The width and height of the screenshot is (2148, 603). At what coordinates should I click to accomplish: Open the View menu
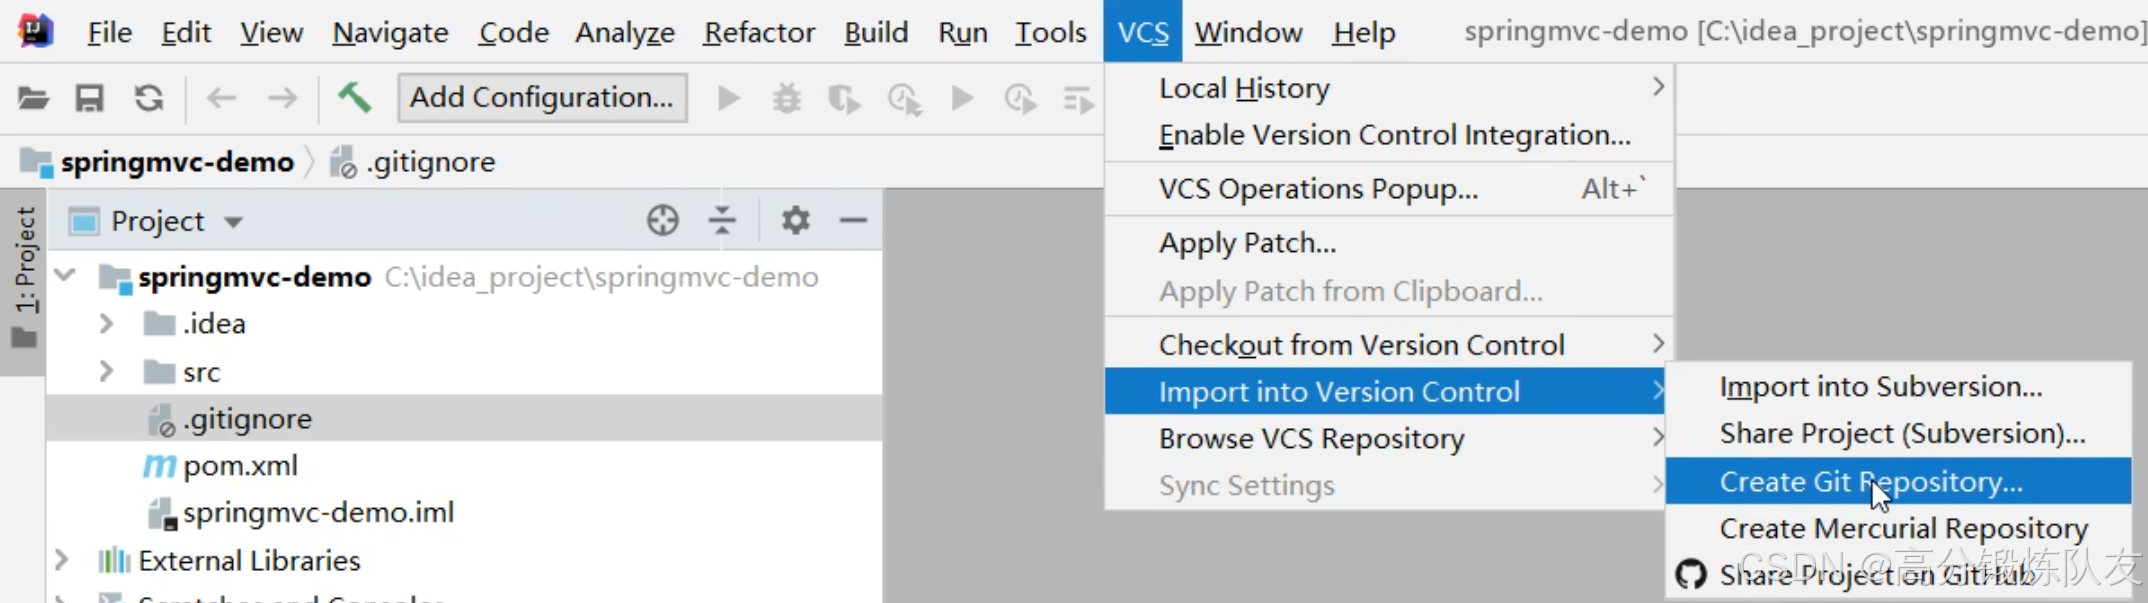tap(271, 32)
